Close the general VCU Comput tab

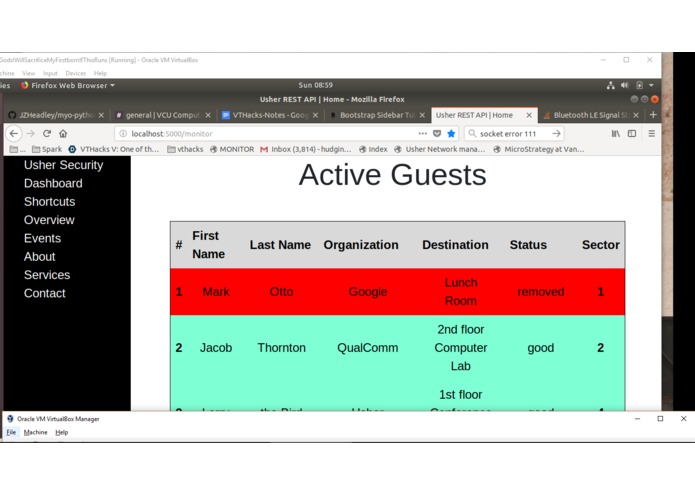pos(208,115)
